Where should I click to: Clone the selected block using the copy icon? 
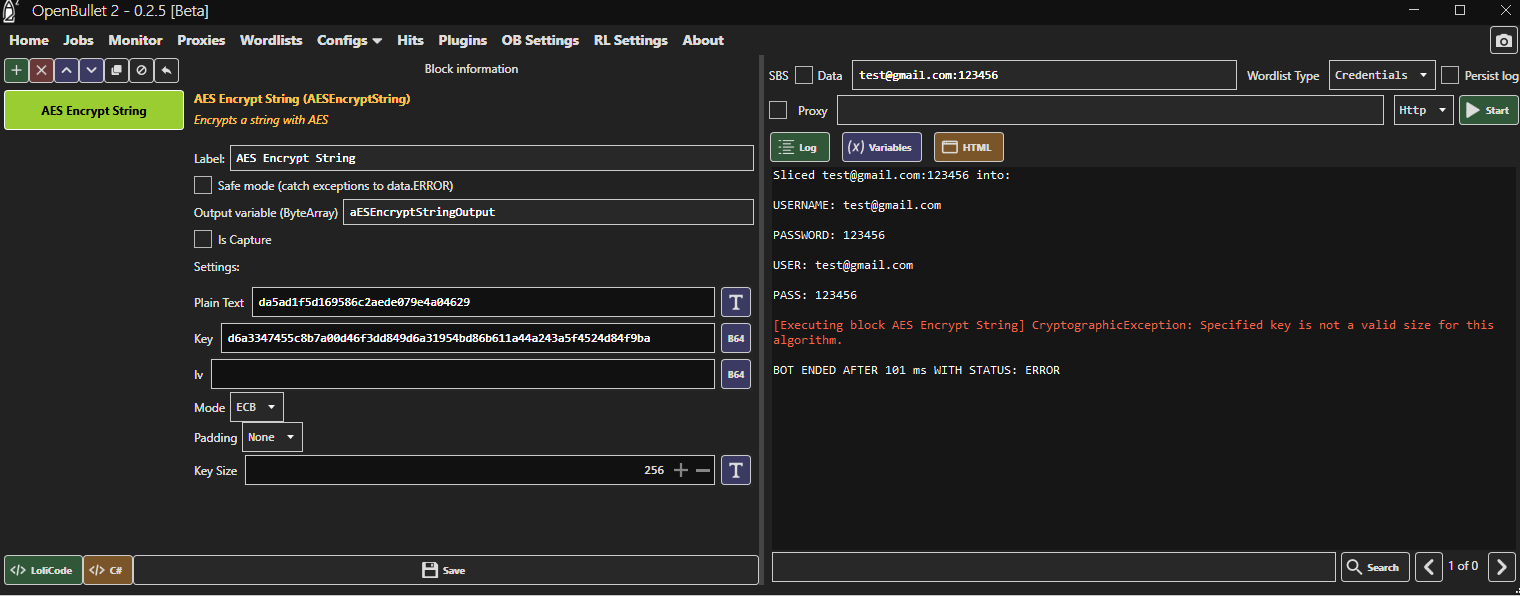click(116, 70)
